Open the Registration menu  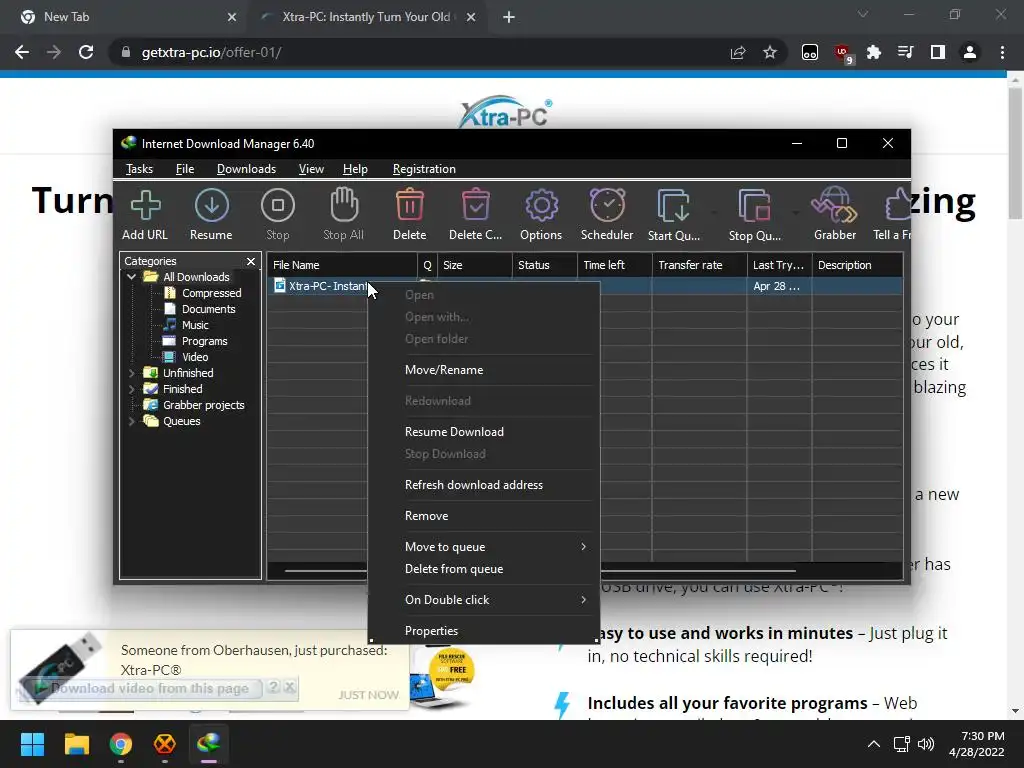(x=424, y=169)
